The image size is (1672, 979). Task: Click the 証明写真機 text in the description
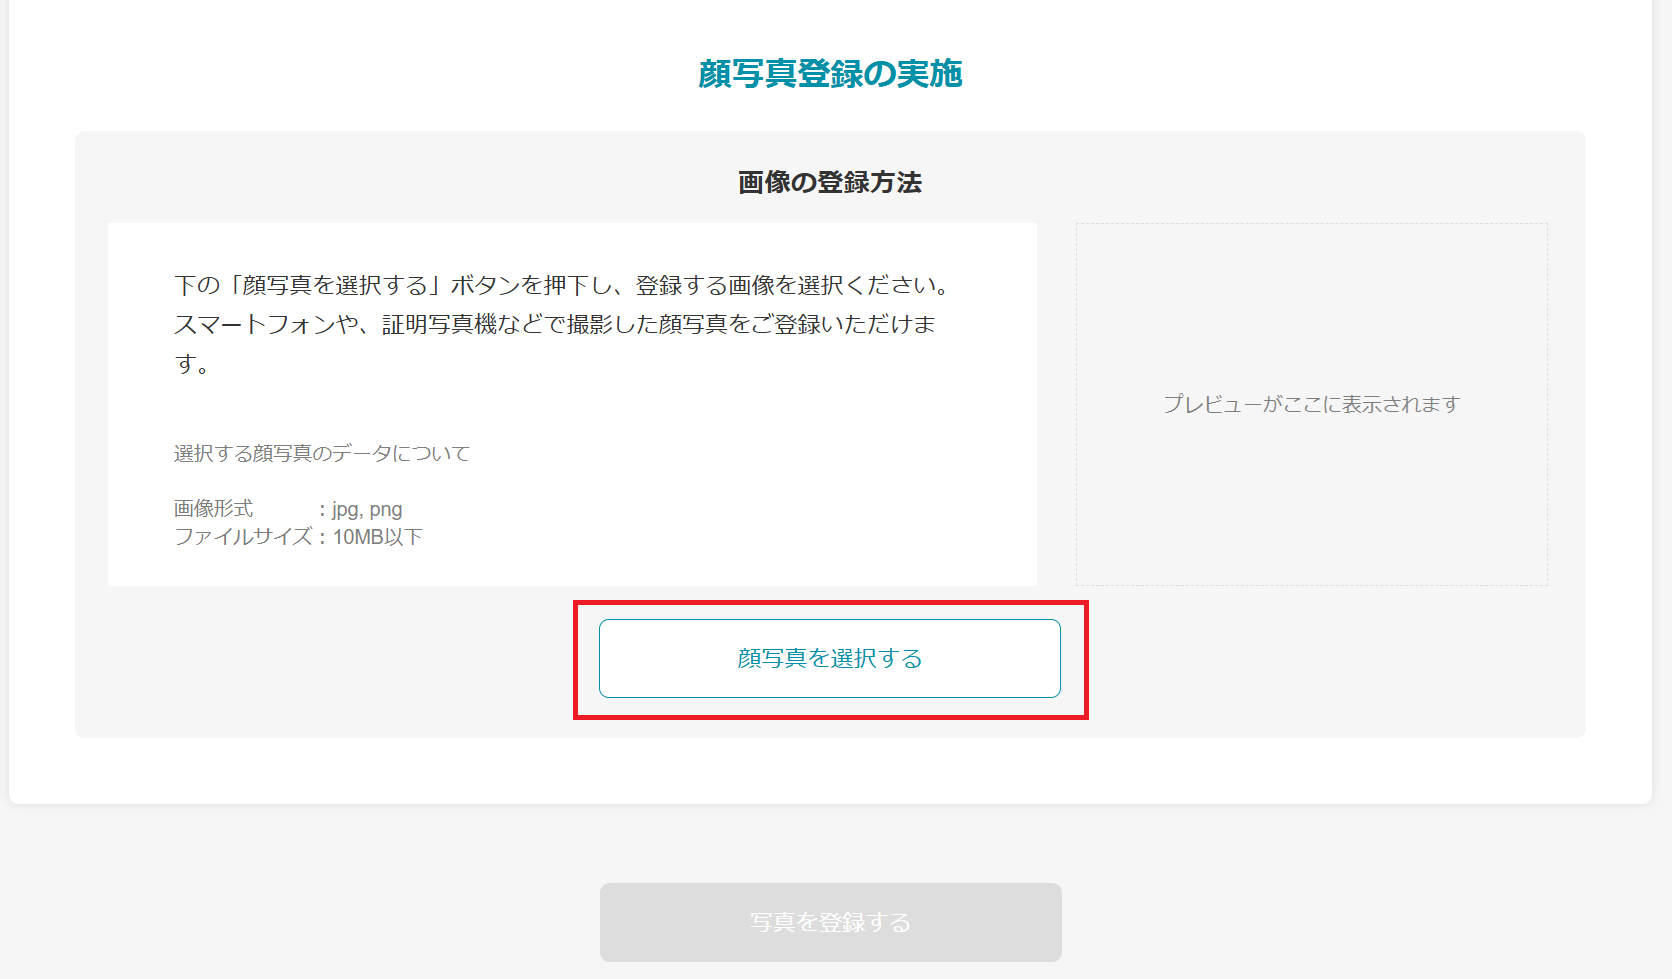(x=449, y=322)
